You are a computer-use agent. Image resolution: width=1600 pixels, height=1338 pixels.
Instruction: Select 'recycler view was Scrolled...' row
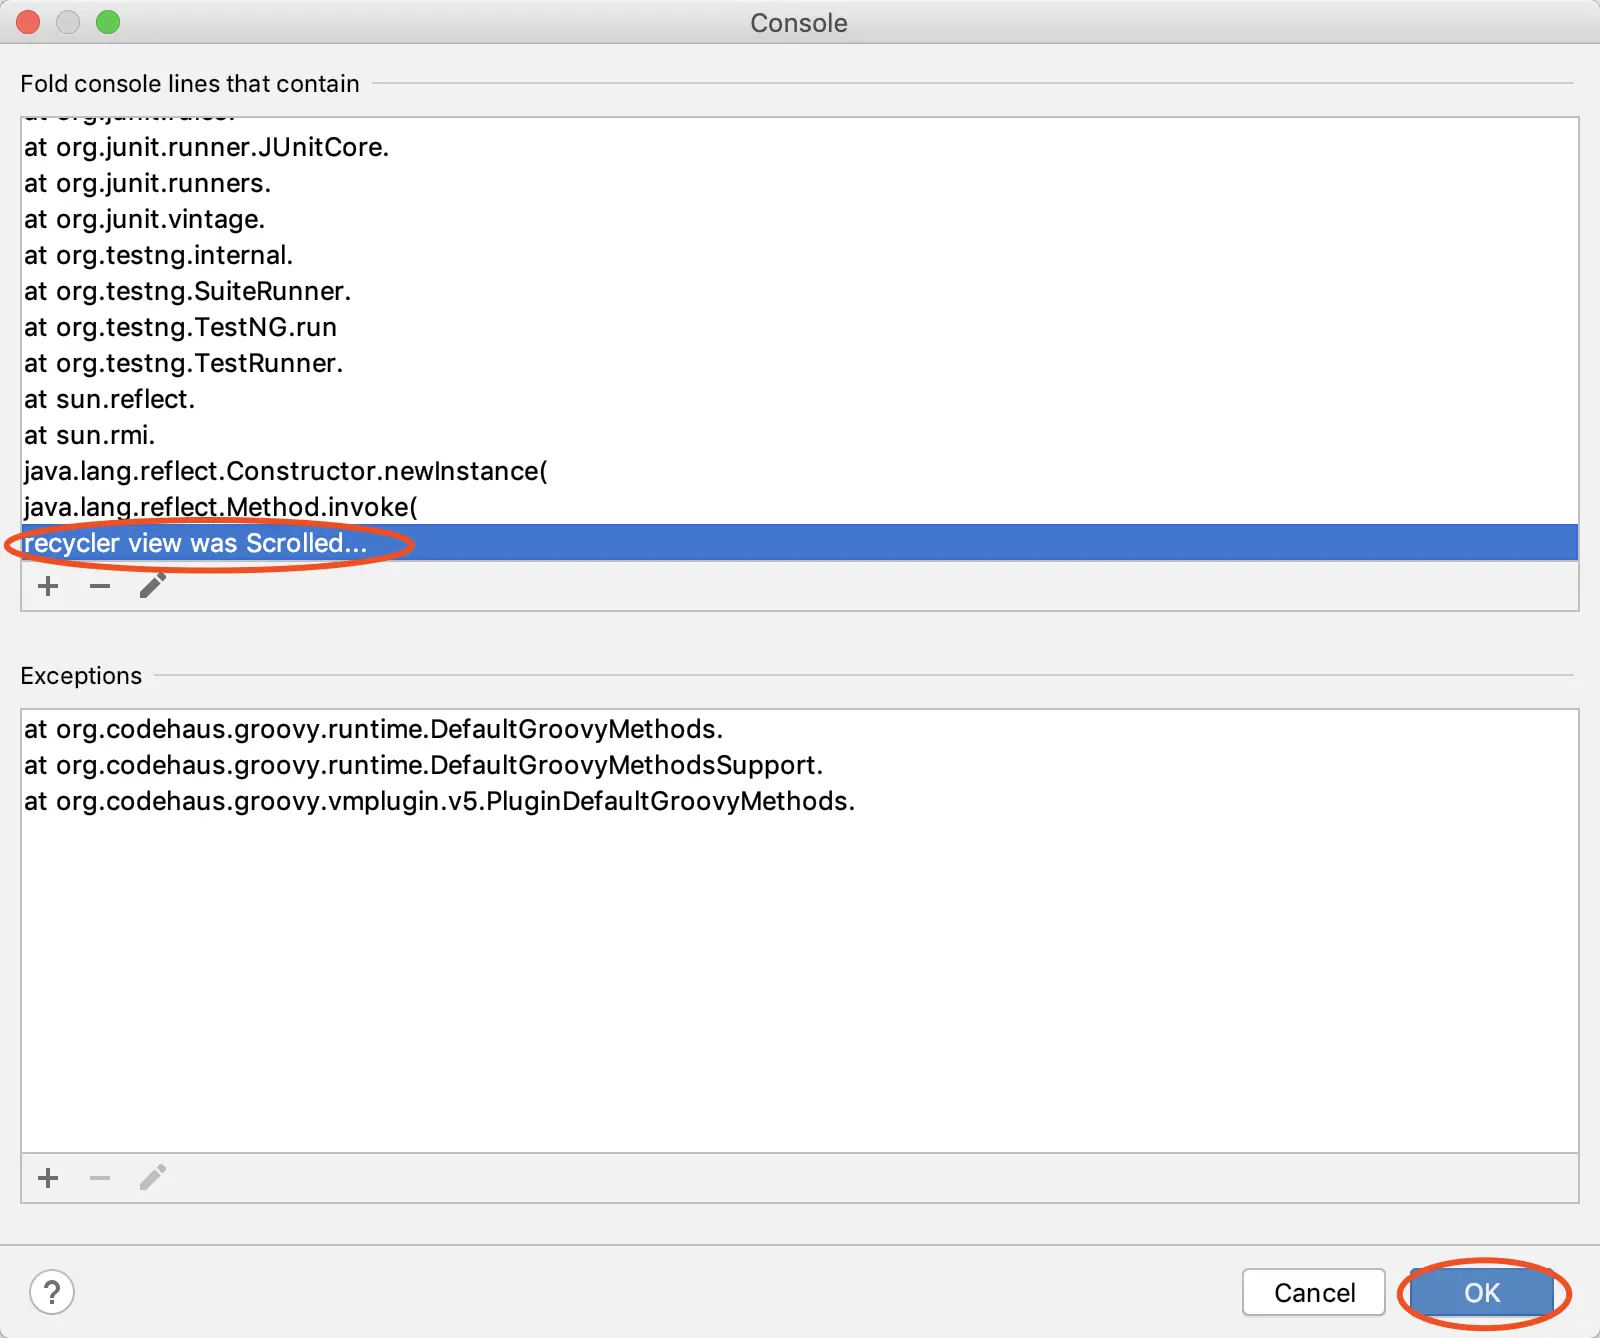(800, 543)
